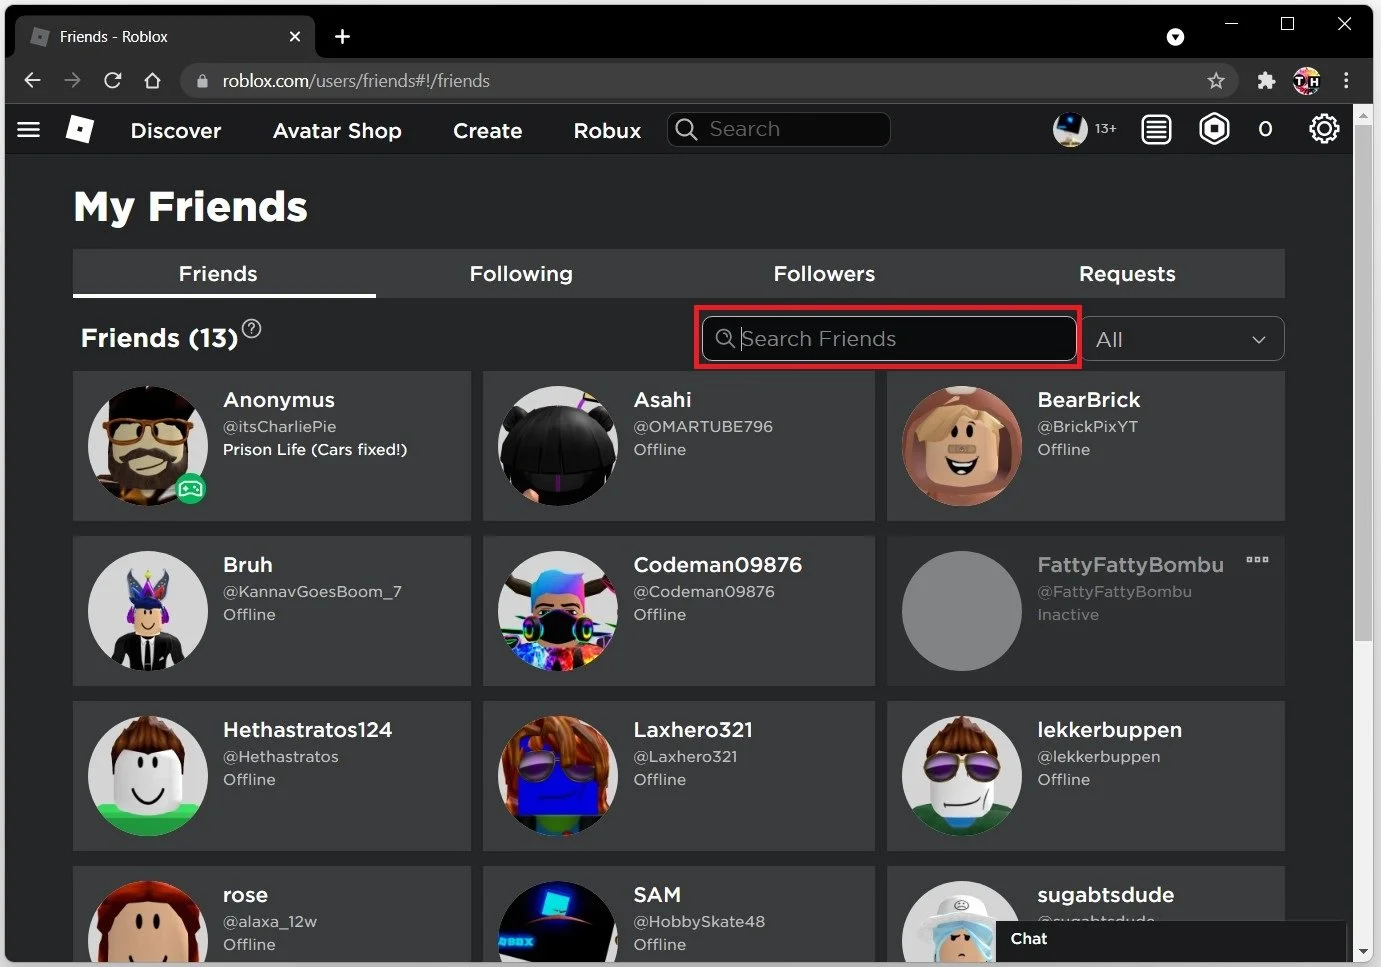
Task: Open Bruh's avatar thumbnail
Action: click(148, 611)
